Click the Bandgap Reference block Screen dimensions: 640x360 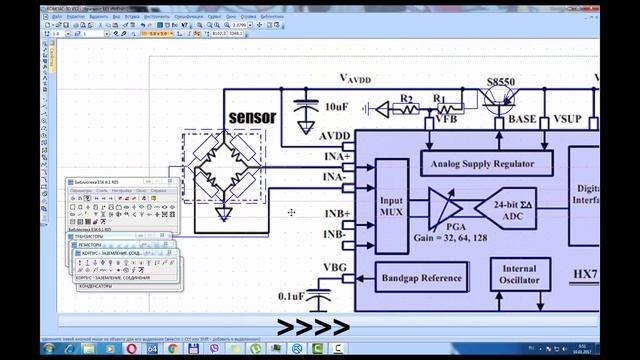coord(422,278)
